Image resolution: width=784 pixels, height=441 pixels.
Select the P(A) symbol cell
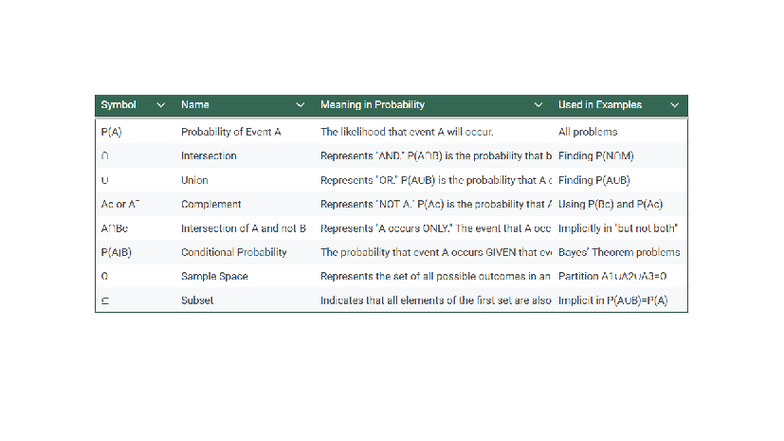coord(111,132)
